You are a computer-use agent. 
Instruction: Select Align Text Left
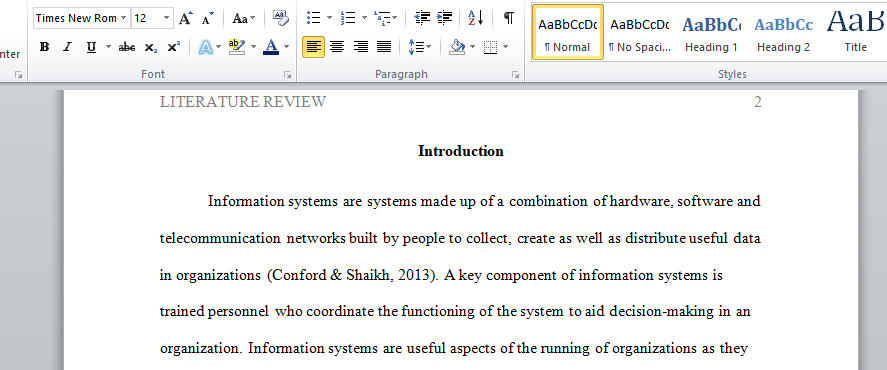313,48
